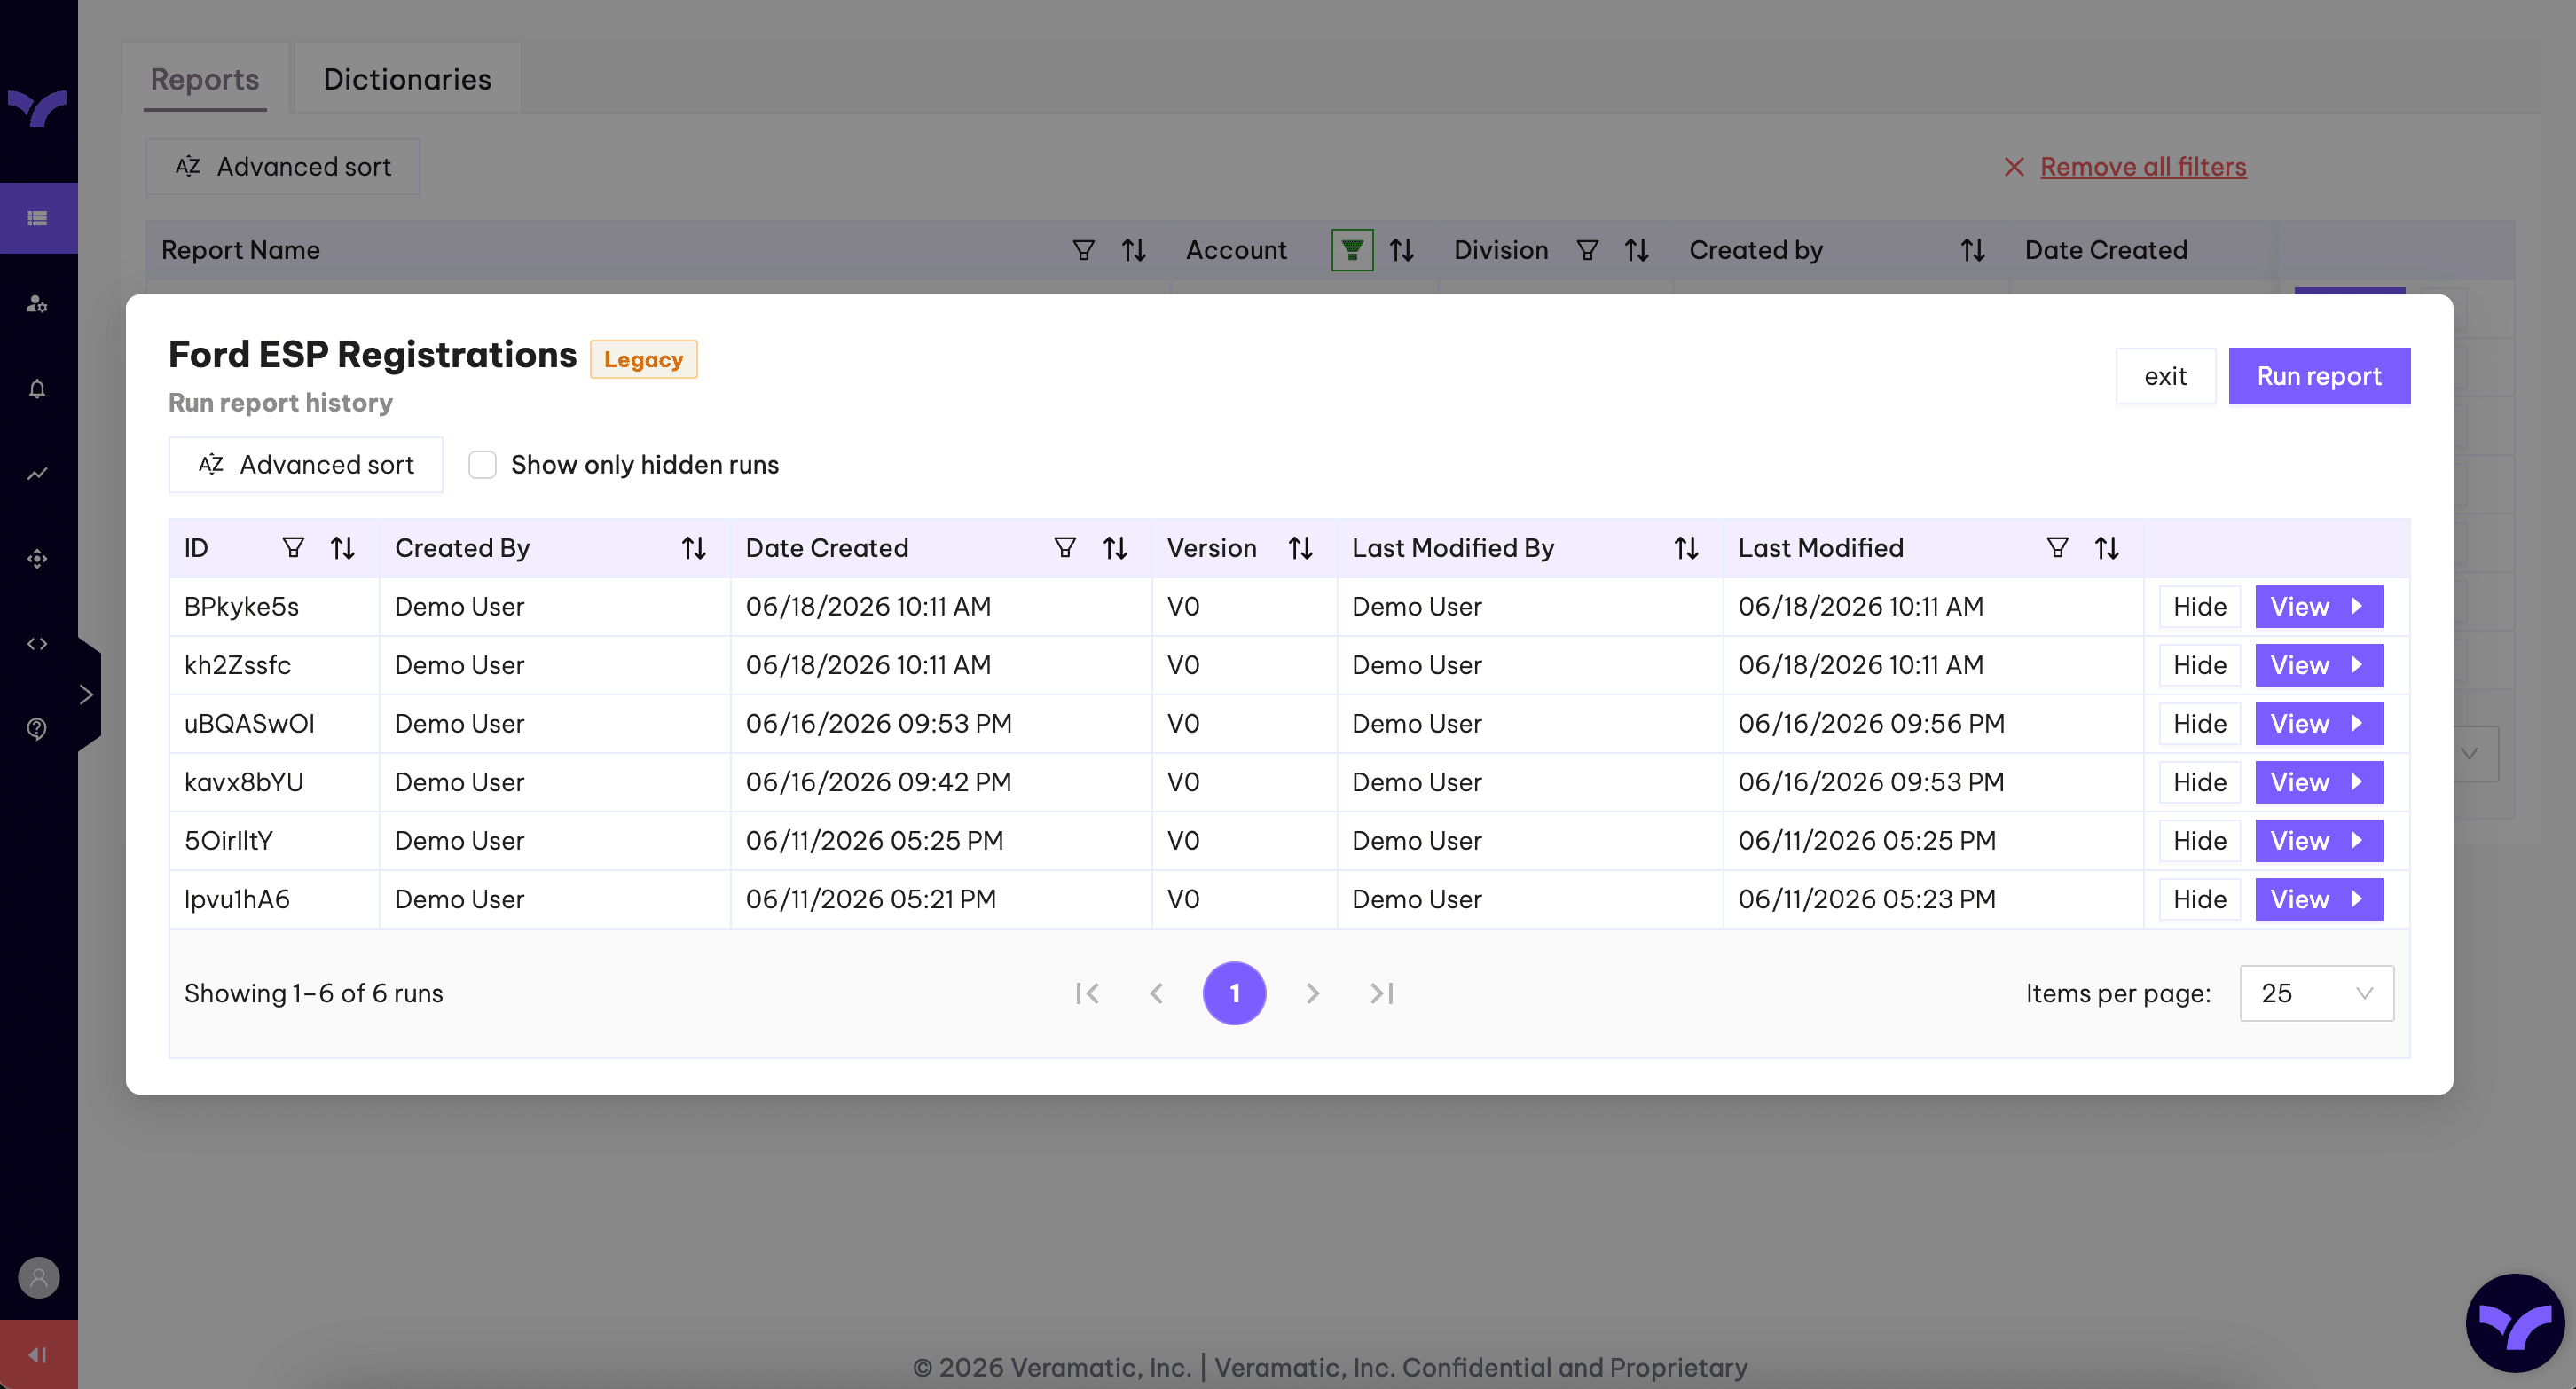
Task: Open the help question mark icon
Action: click(38, 729)
